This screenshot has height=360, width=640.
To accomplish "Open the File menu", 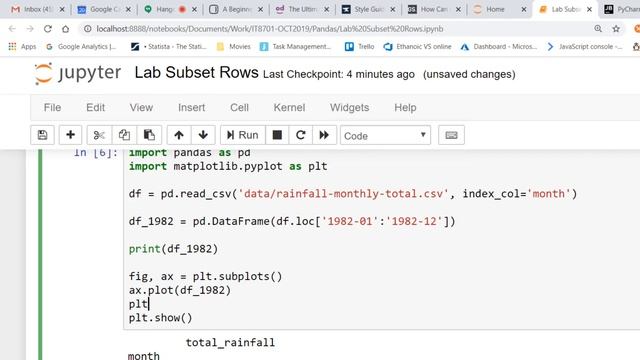I will coord(52,107).
